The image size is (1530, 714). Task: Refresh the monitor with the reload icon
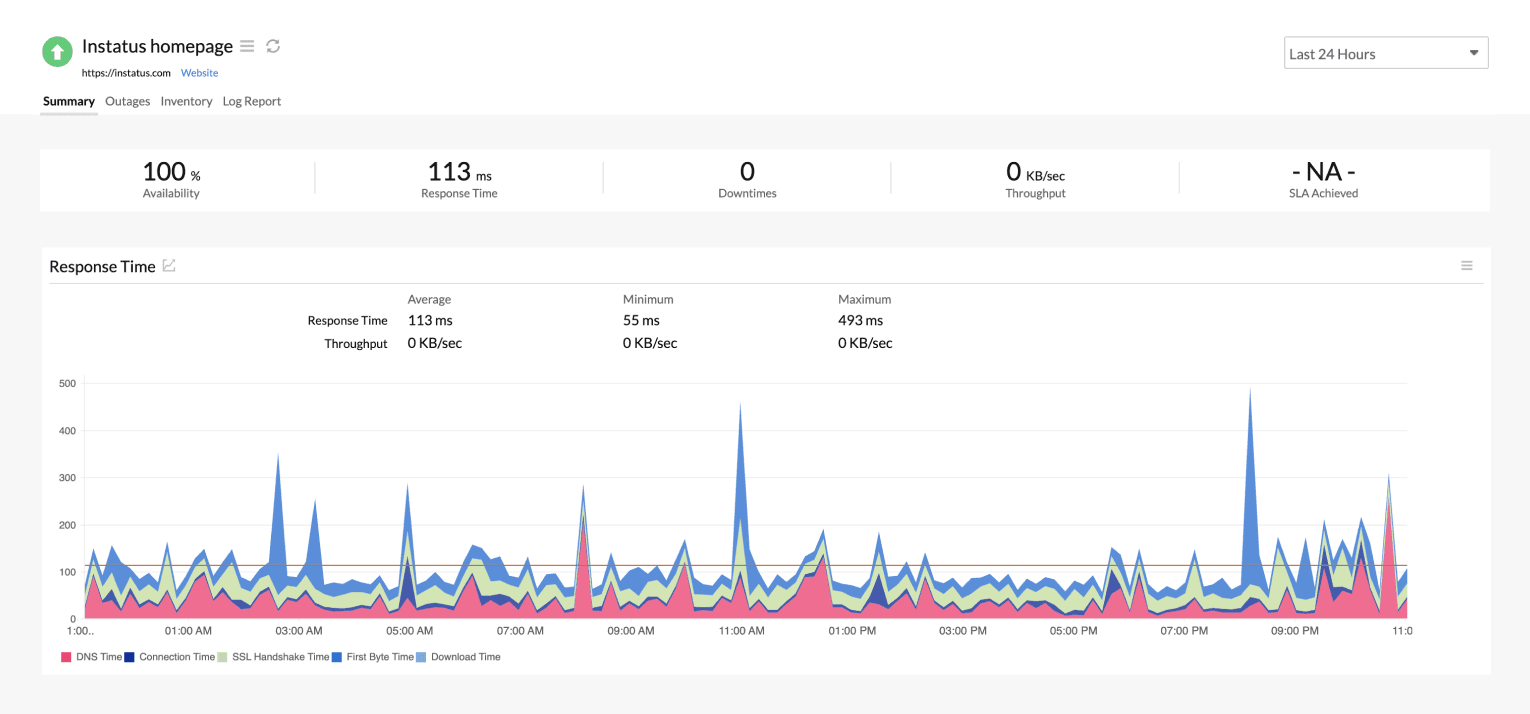pyautogui.click(x=273, y=46)
